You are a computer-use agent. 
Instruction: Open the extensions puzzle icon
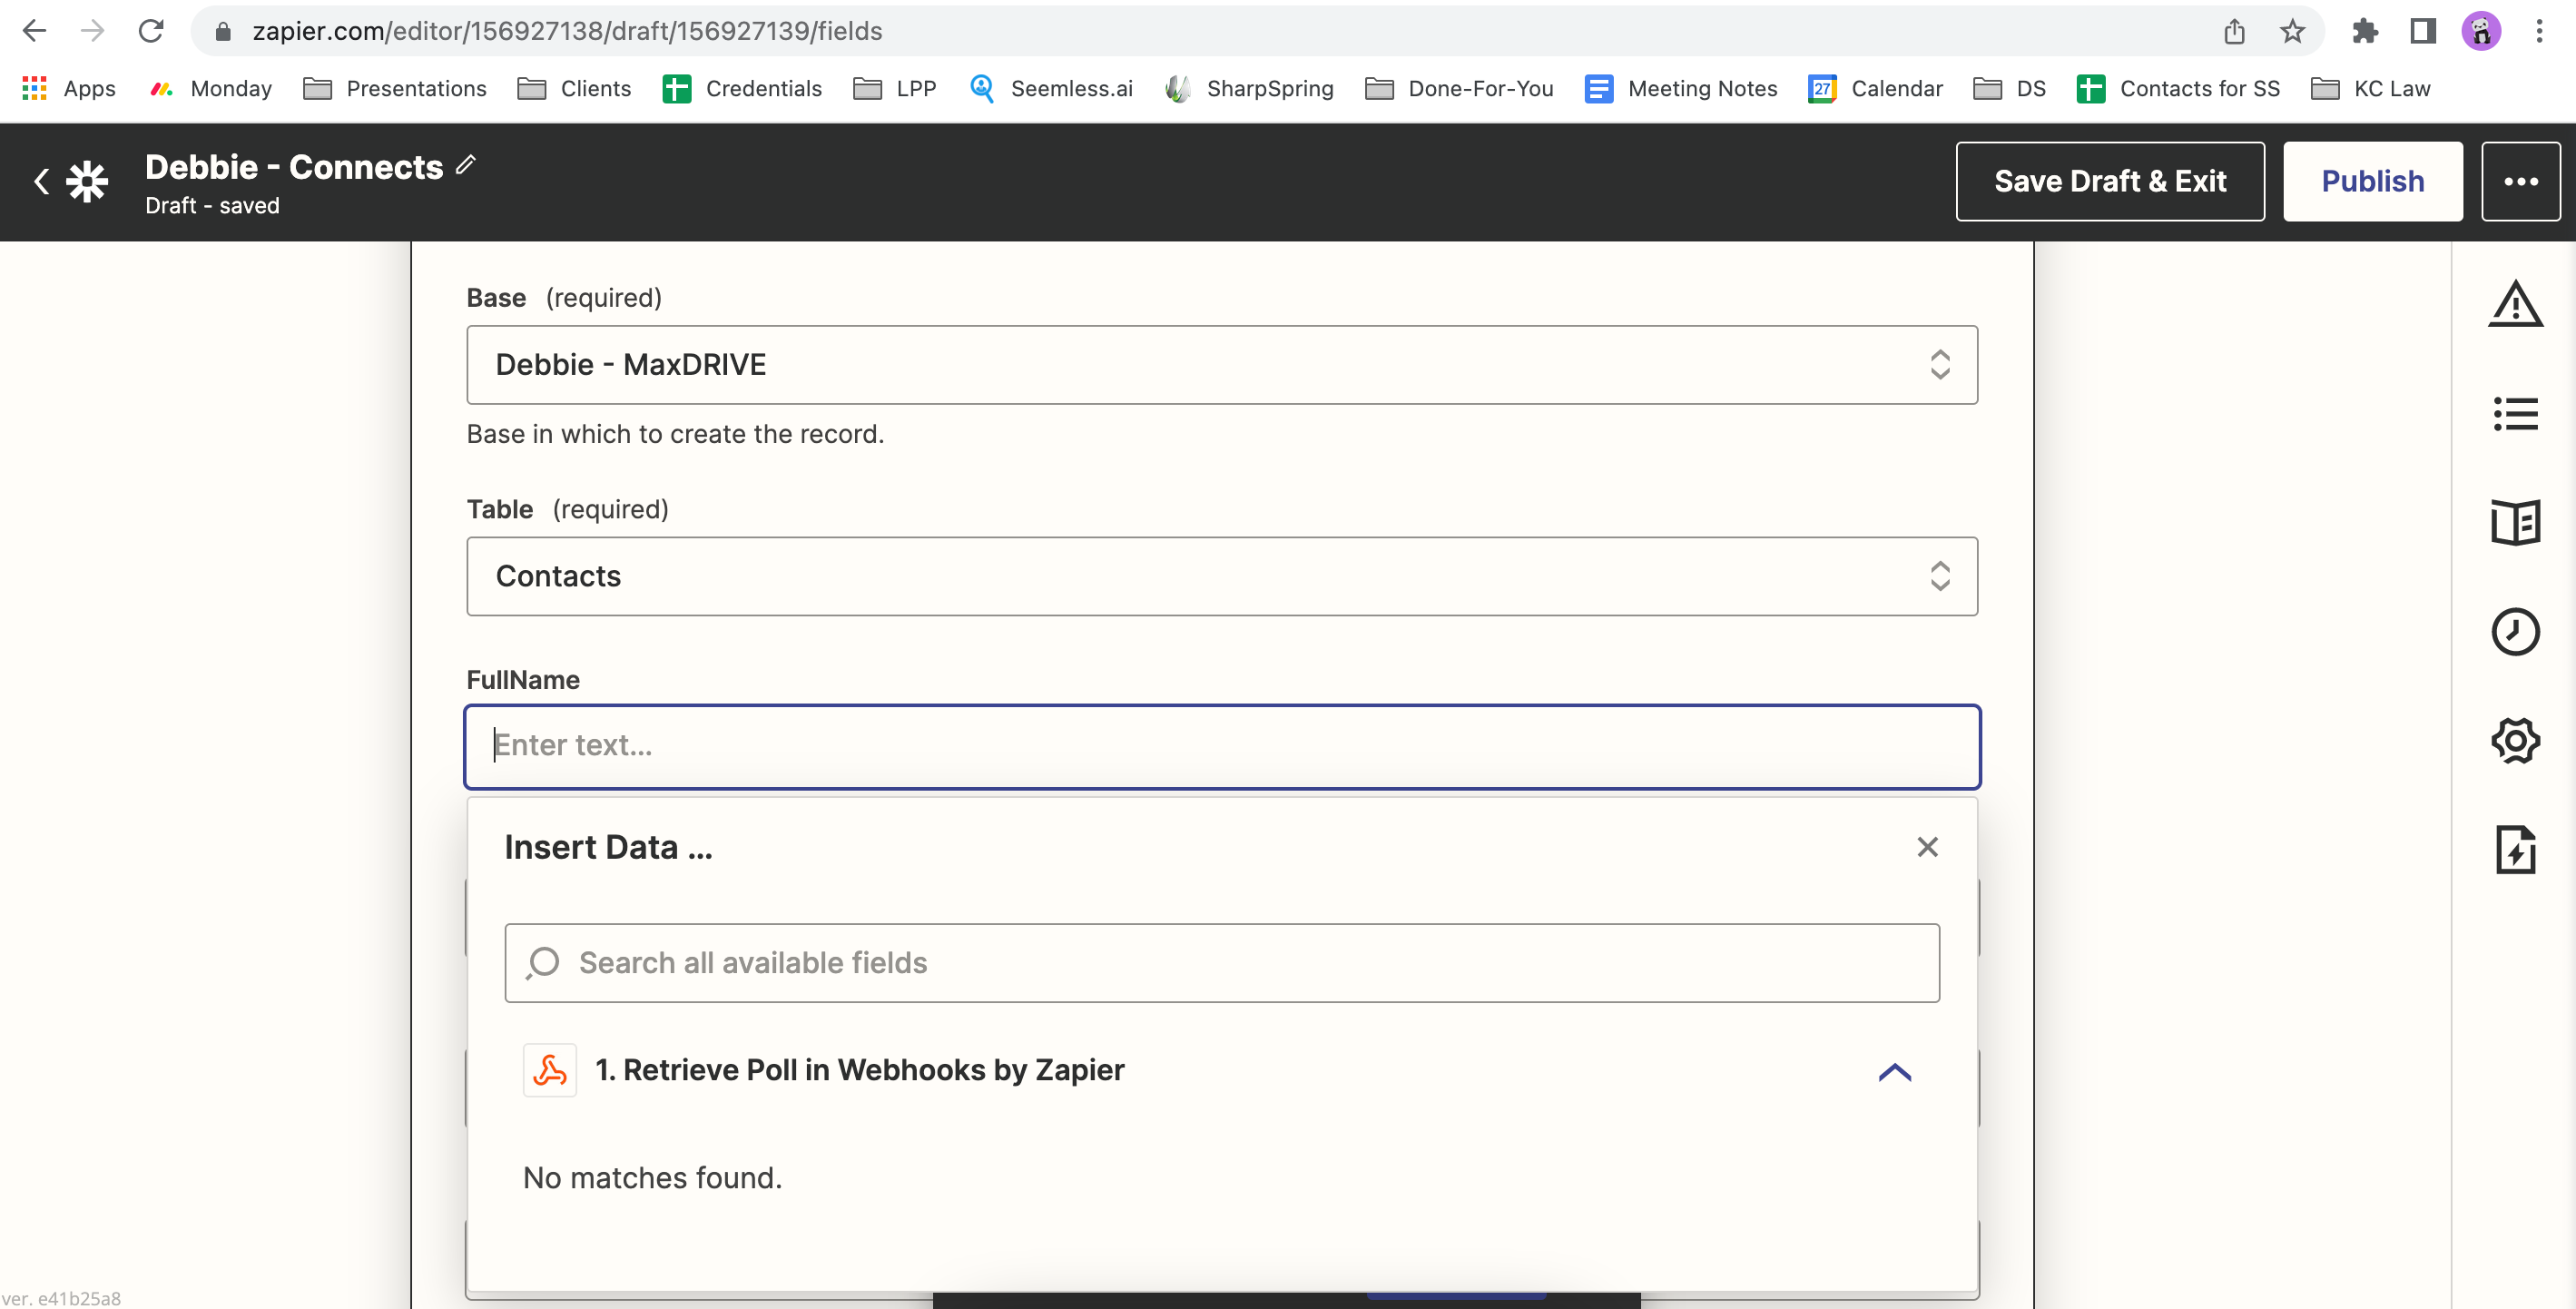[2365, 31]
